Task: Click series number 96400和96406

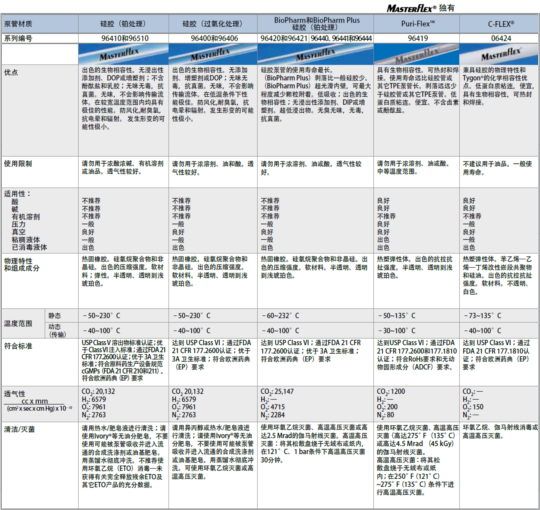Action: click(x=214, y=38)
